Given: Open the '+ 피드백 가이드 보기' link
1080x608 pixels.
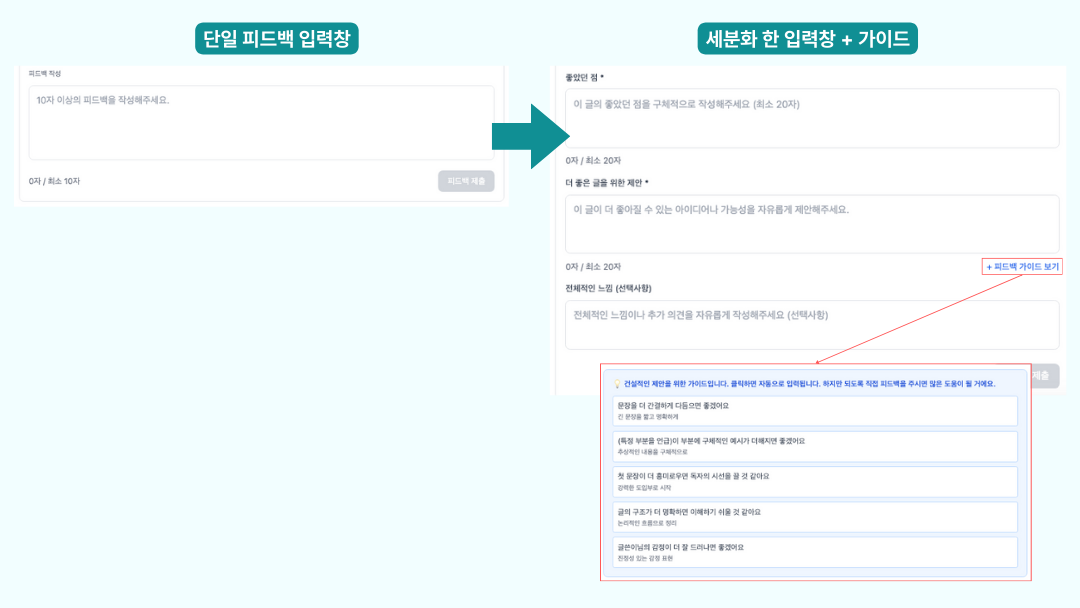Looking at the screenshot, I should 1022,267.
